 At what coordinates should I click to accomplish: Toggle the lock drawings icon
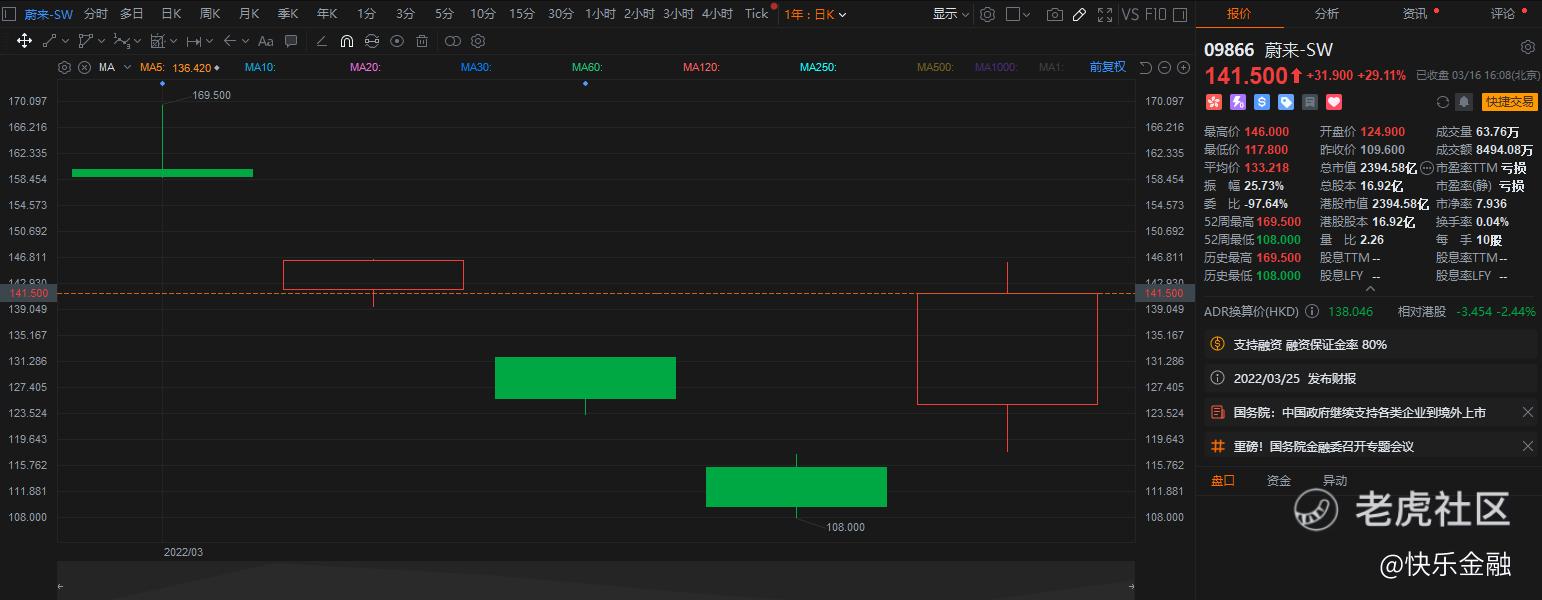tap(372, 41)
